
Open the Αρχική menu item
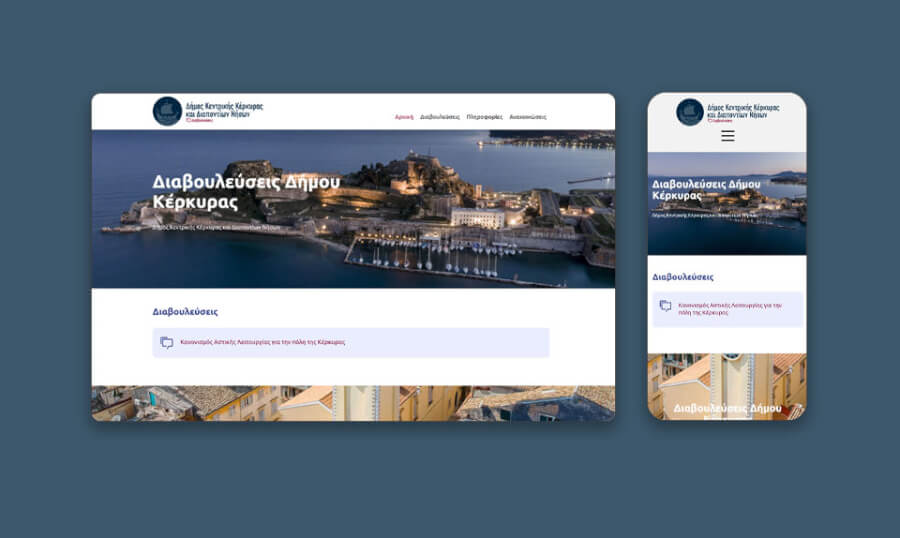pos(404,117)
